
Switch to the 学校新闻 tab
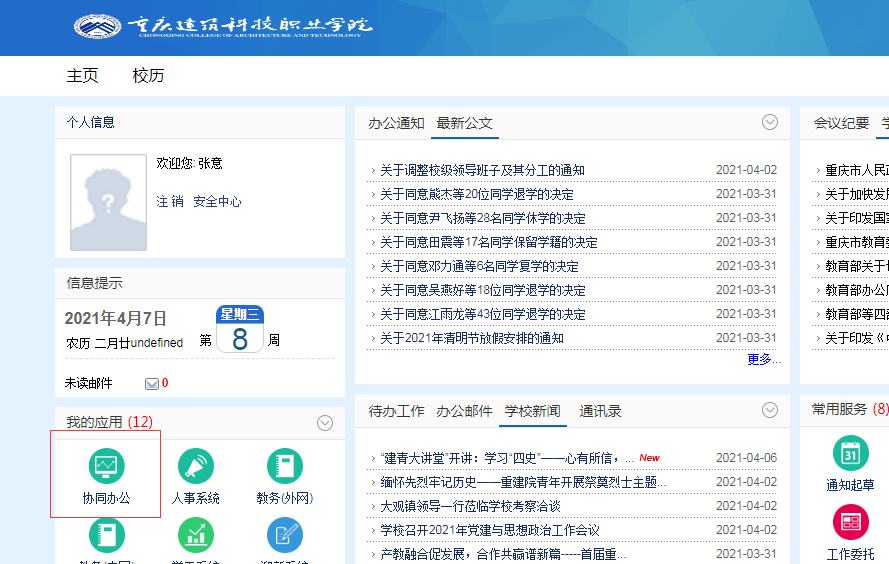pyautogui.click(x=532, y=411)
